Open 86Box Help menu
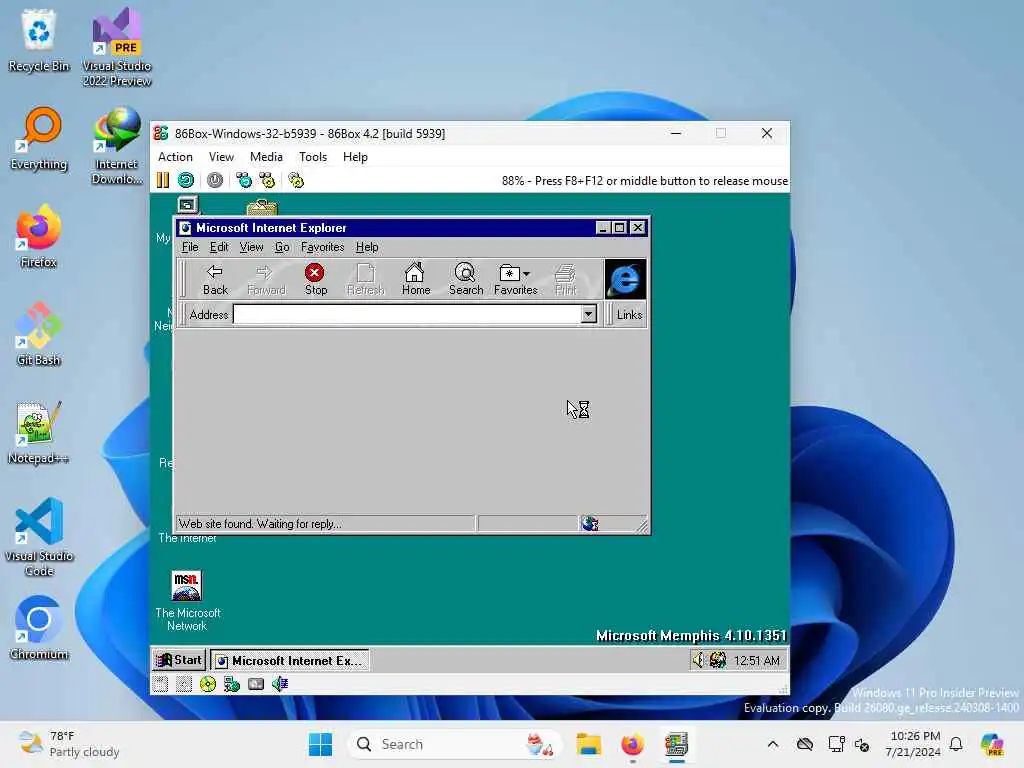Image resolution: width=1024 pixels, height=768 pixels. [x=355, y=157]
